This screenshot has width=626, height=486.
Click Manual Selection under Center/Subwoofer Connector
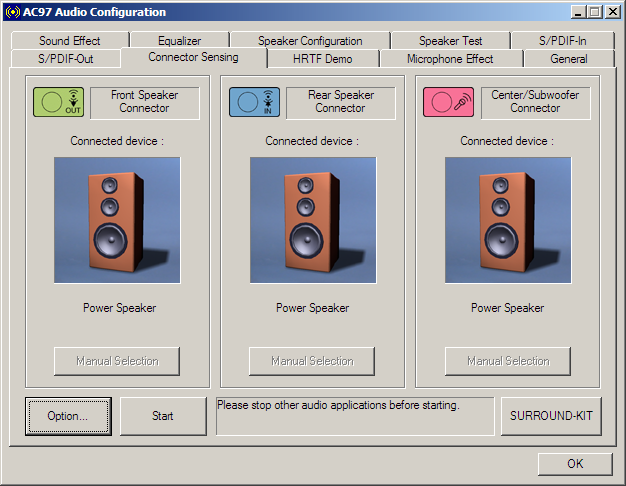[x=508, y=361]
